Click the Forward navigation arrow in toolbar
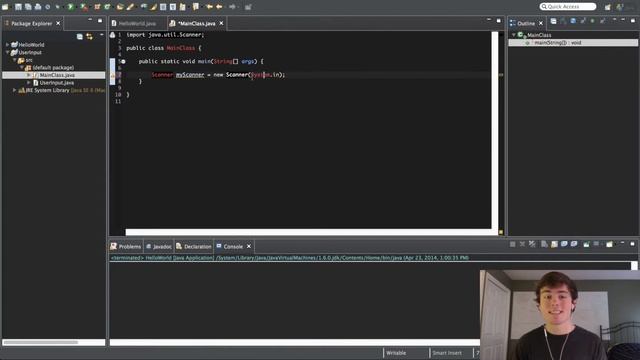 232,7
